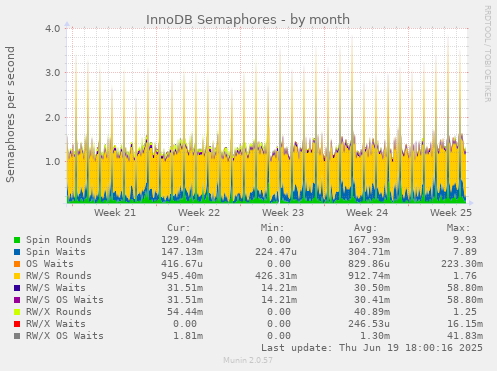Screen dimensions: 497x371
Task: Click the '1.0' y-axis tick label
Action: click(x=53, y=162)
